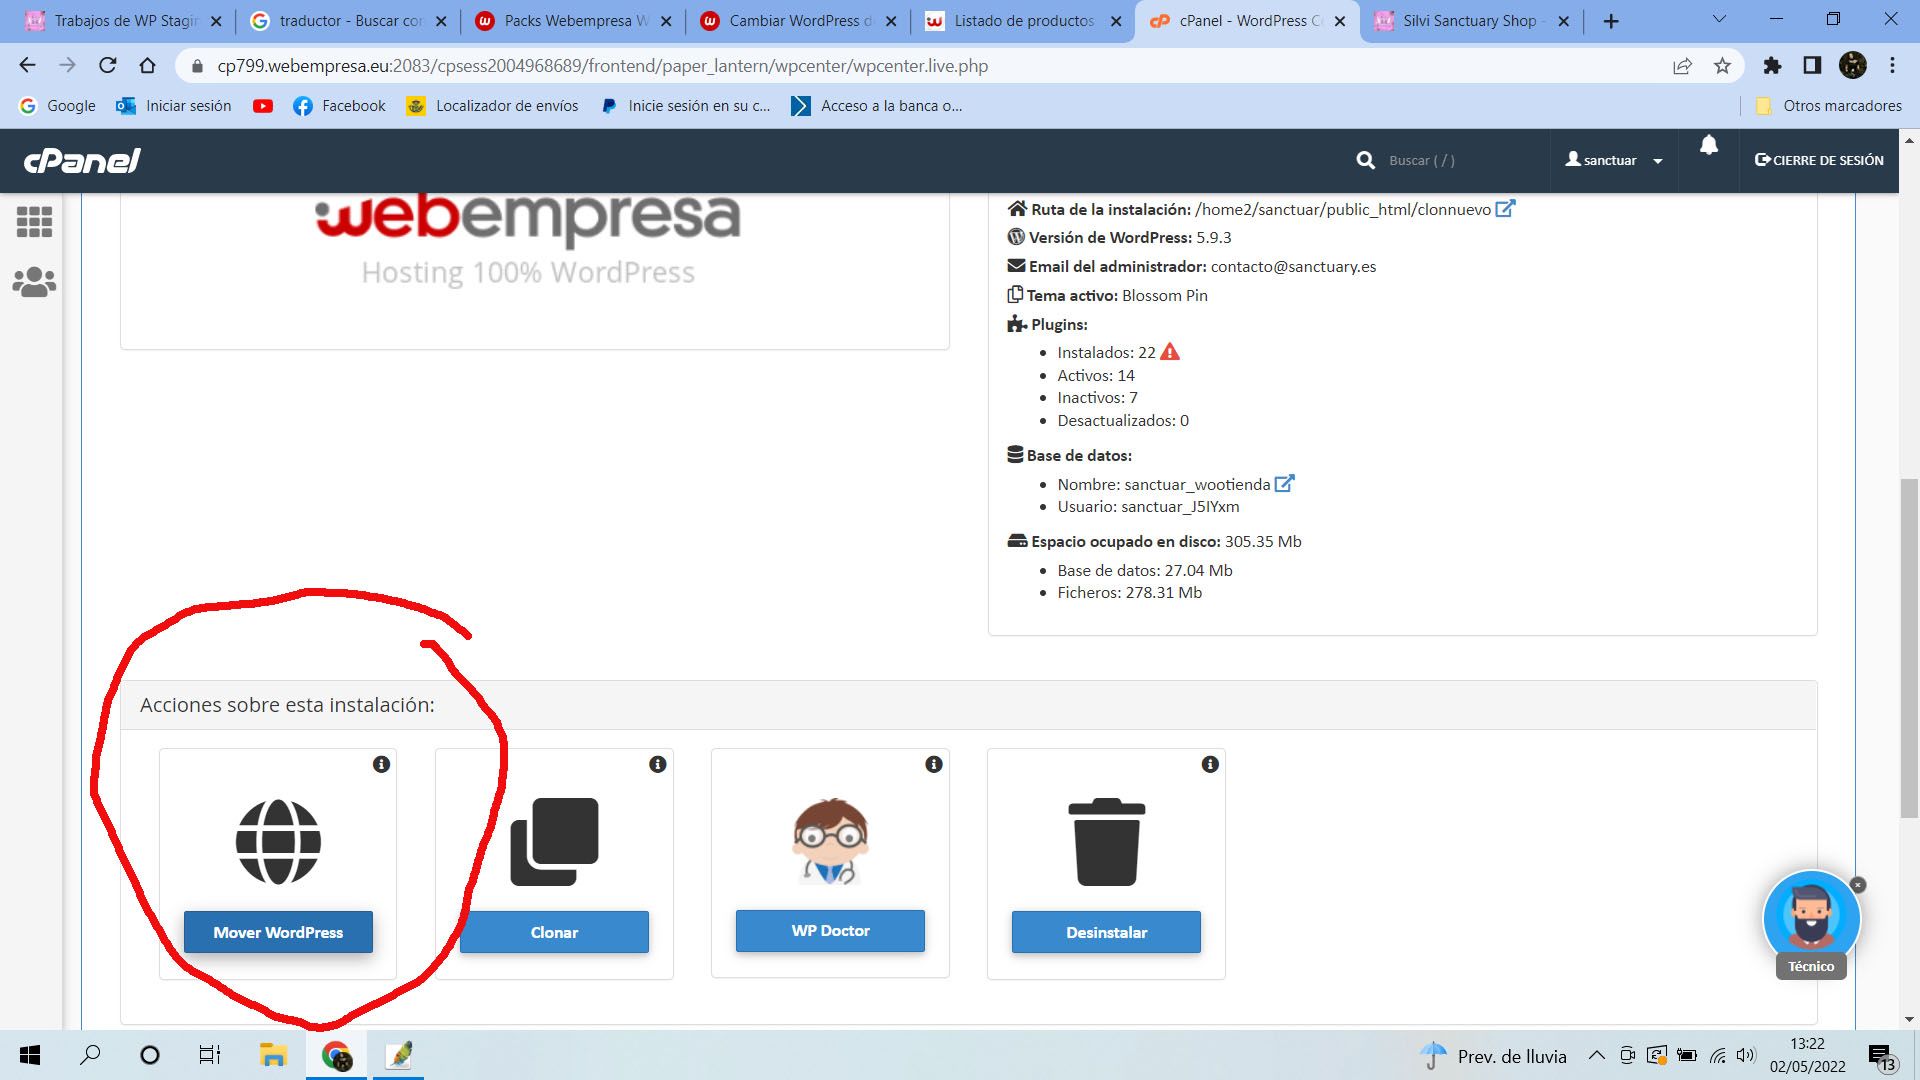
Task: Open the Técnico support chat bubble
Action: coord(1811,919)
